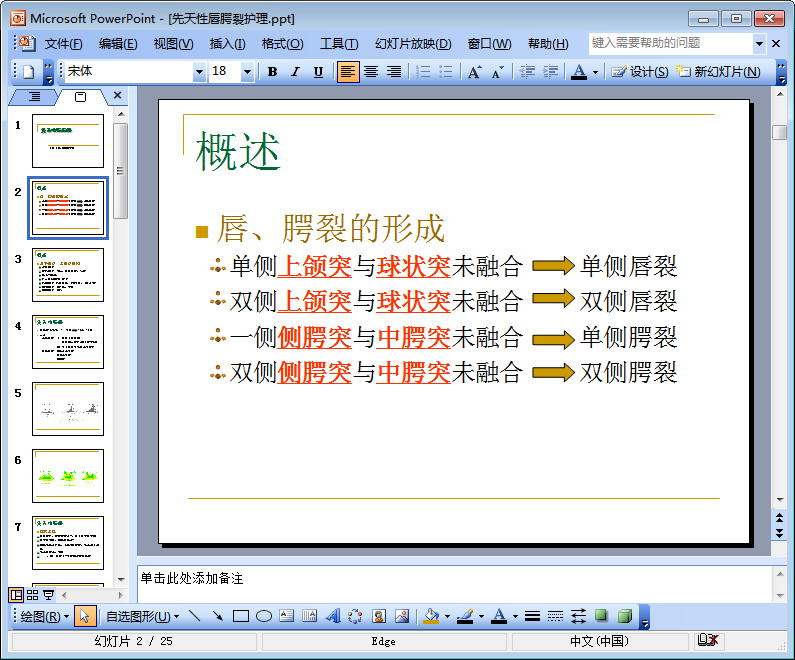
Task: Open the Slide Sorter view
Action: coord(32,595)
